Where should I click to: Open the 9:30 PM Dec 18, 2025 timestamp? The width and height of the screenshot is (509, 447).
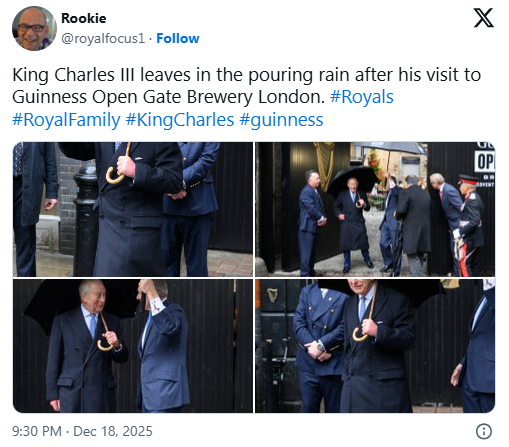coord(82,431)
